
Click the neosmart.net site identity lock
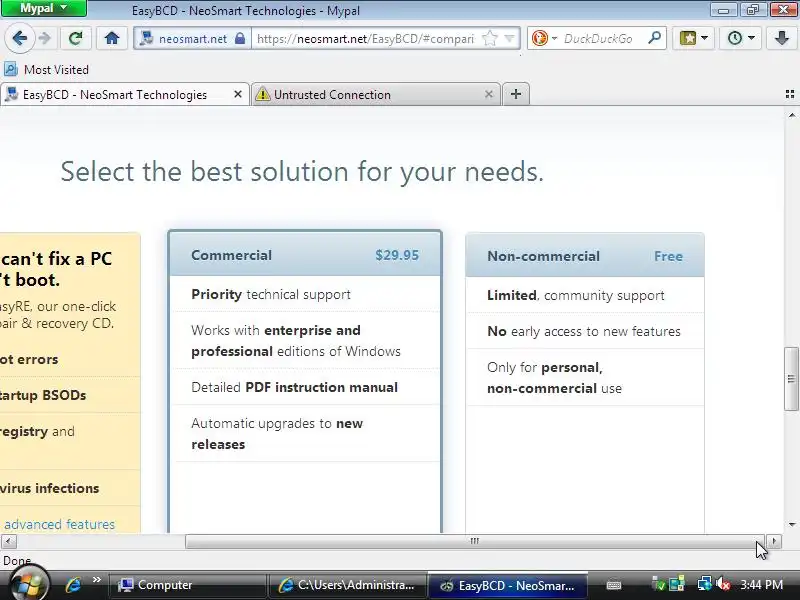(x=240, y=39)
